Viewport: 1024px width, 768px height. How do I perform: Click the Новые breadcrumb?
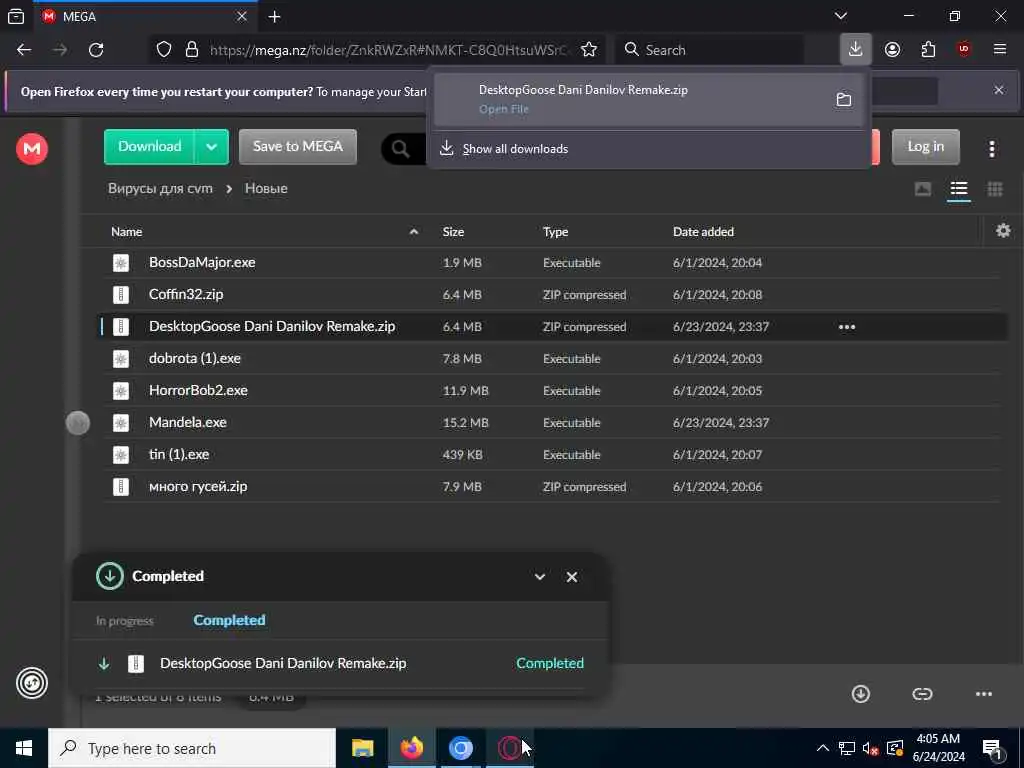coord(266,189)
